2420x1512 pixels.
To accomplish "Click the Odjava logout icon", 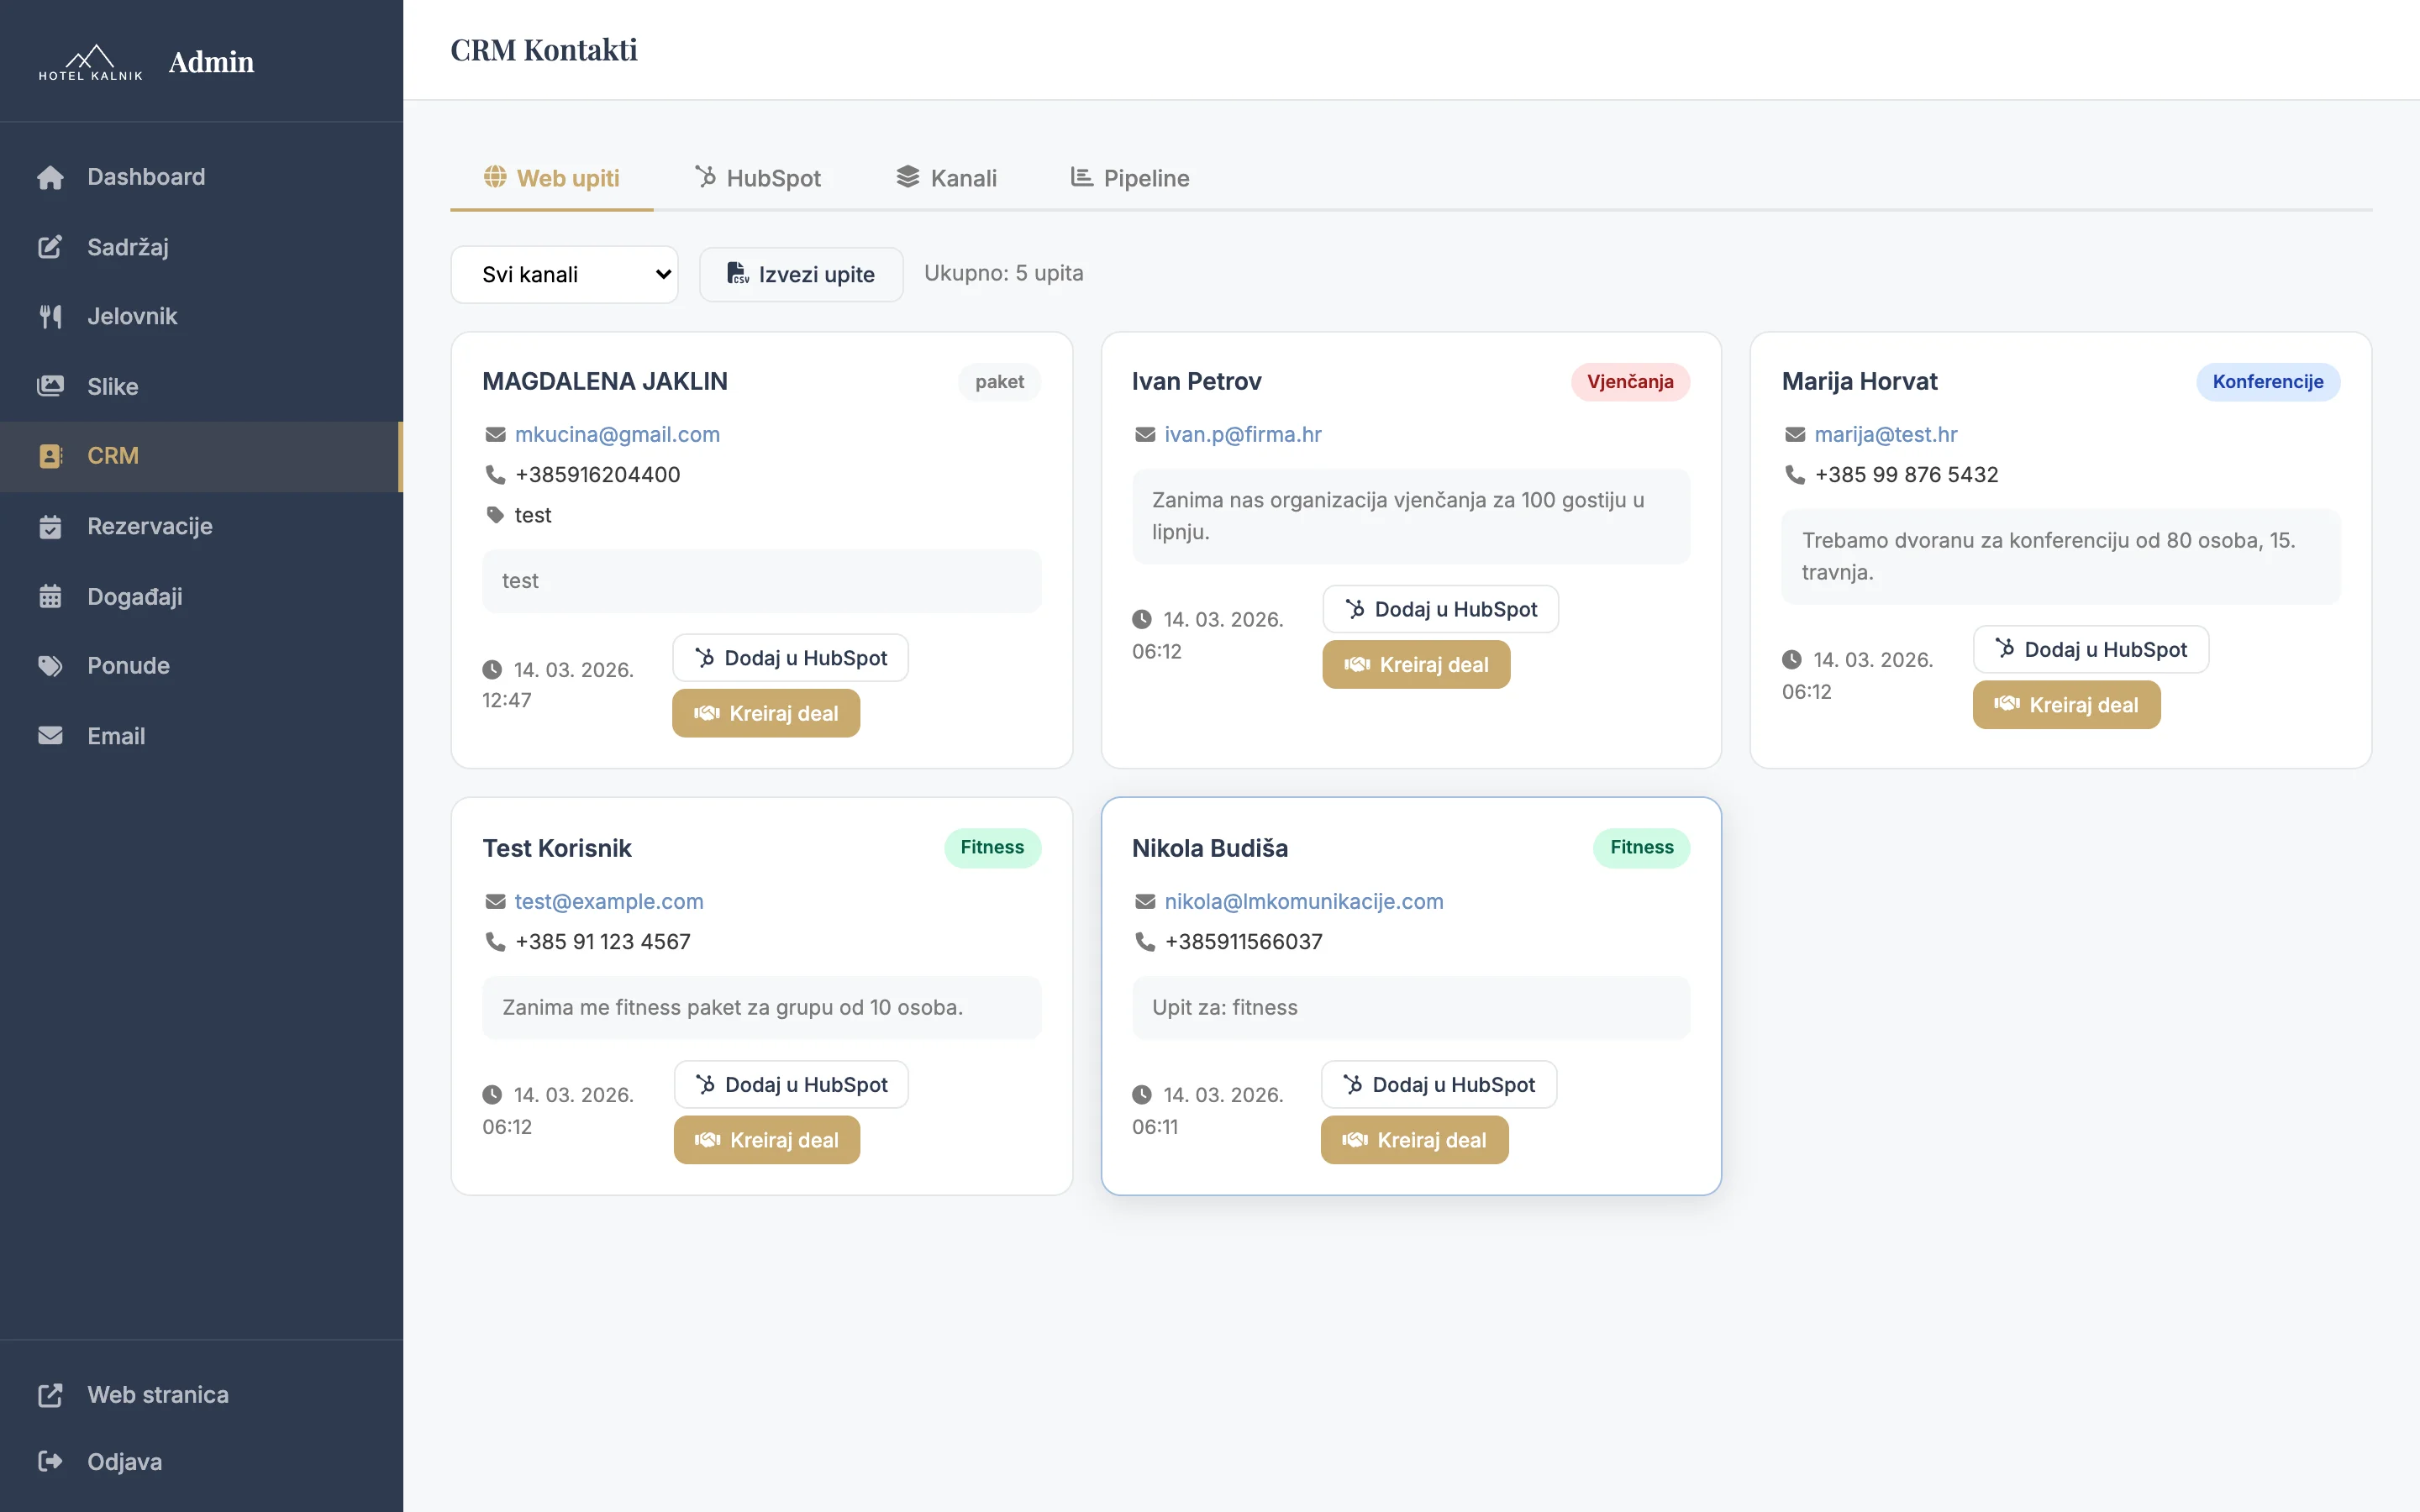I will pos(51,1461).
